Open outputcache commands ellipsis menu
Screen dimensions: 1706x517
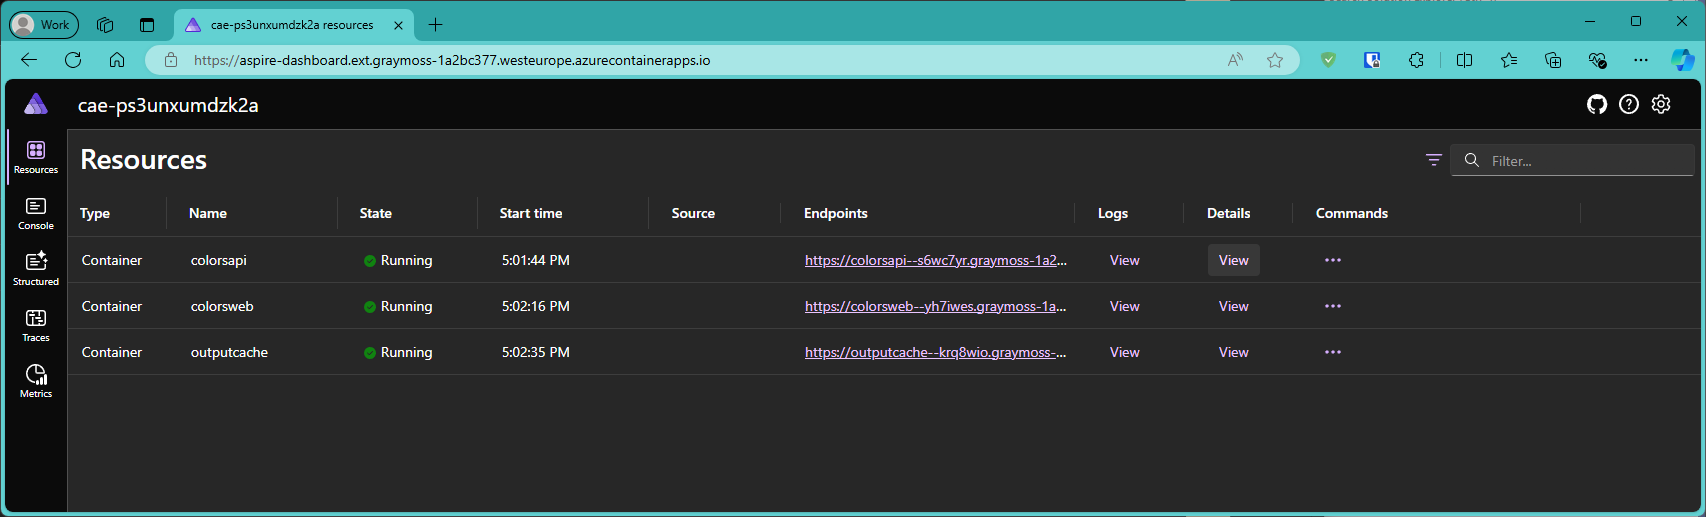1332,352
